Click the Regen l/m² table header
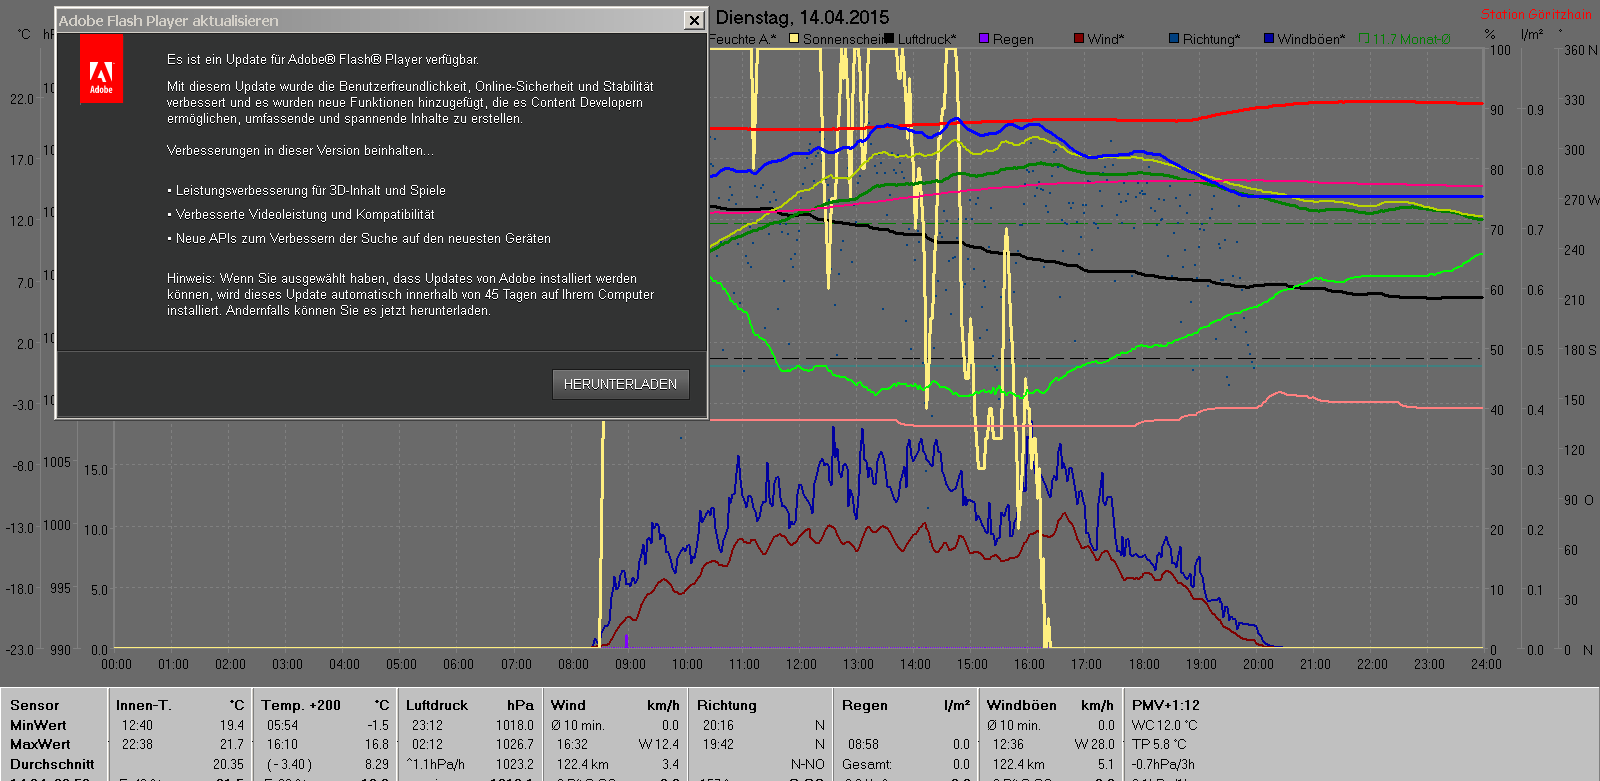1600x781 pixels. 906,705
